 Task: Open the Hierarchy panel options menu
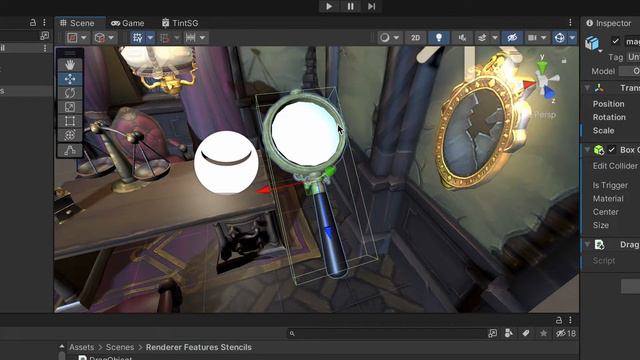pos(44,23)
